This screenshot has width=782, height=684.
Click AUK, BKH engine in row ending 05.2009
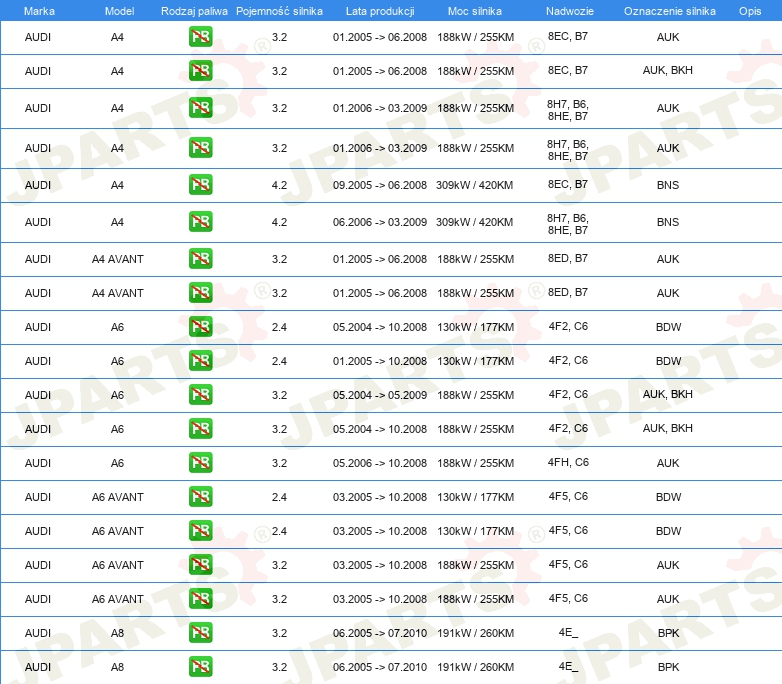coord(668,394)
